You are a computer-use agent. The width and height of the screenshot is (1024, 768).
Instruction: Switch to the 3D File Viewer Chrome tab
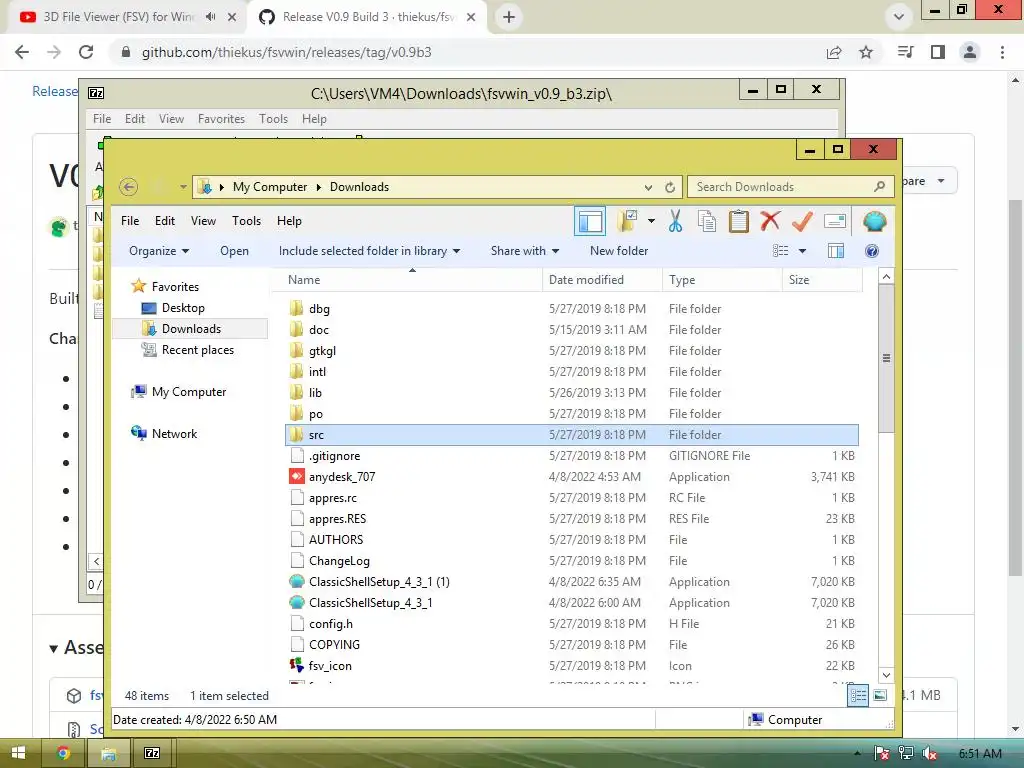118,17
